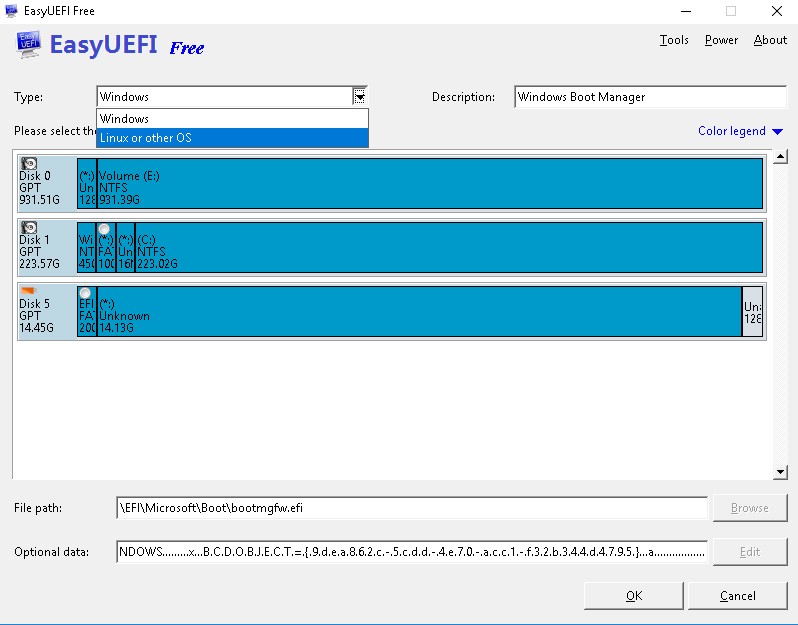798x625 pixels.
Task: Click the Browse button
Action: coord(750,507)
